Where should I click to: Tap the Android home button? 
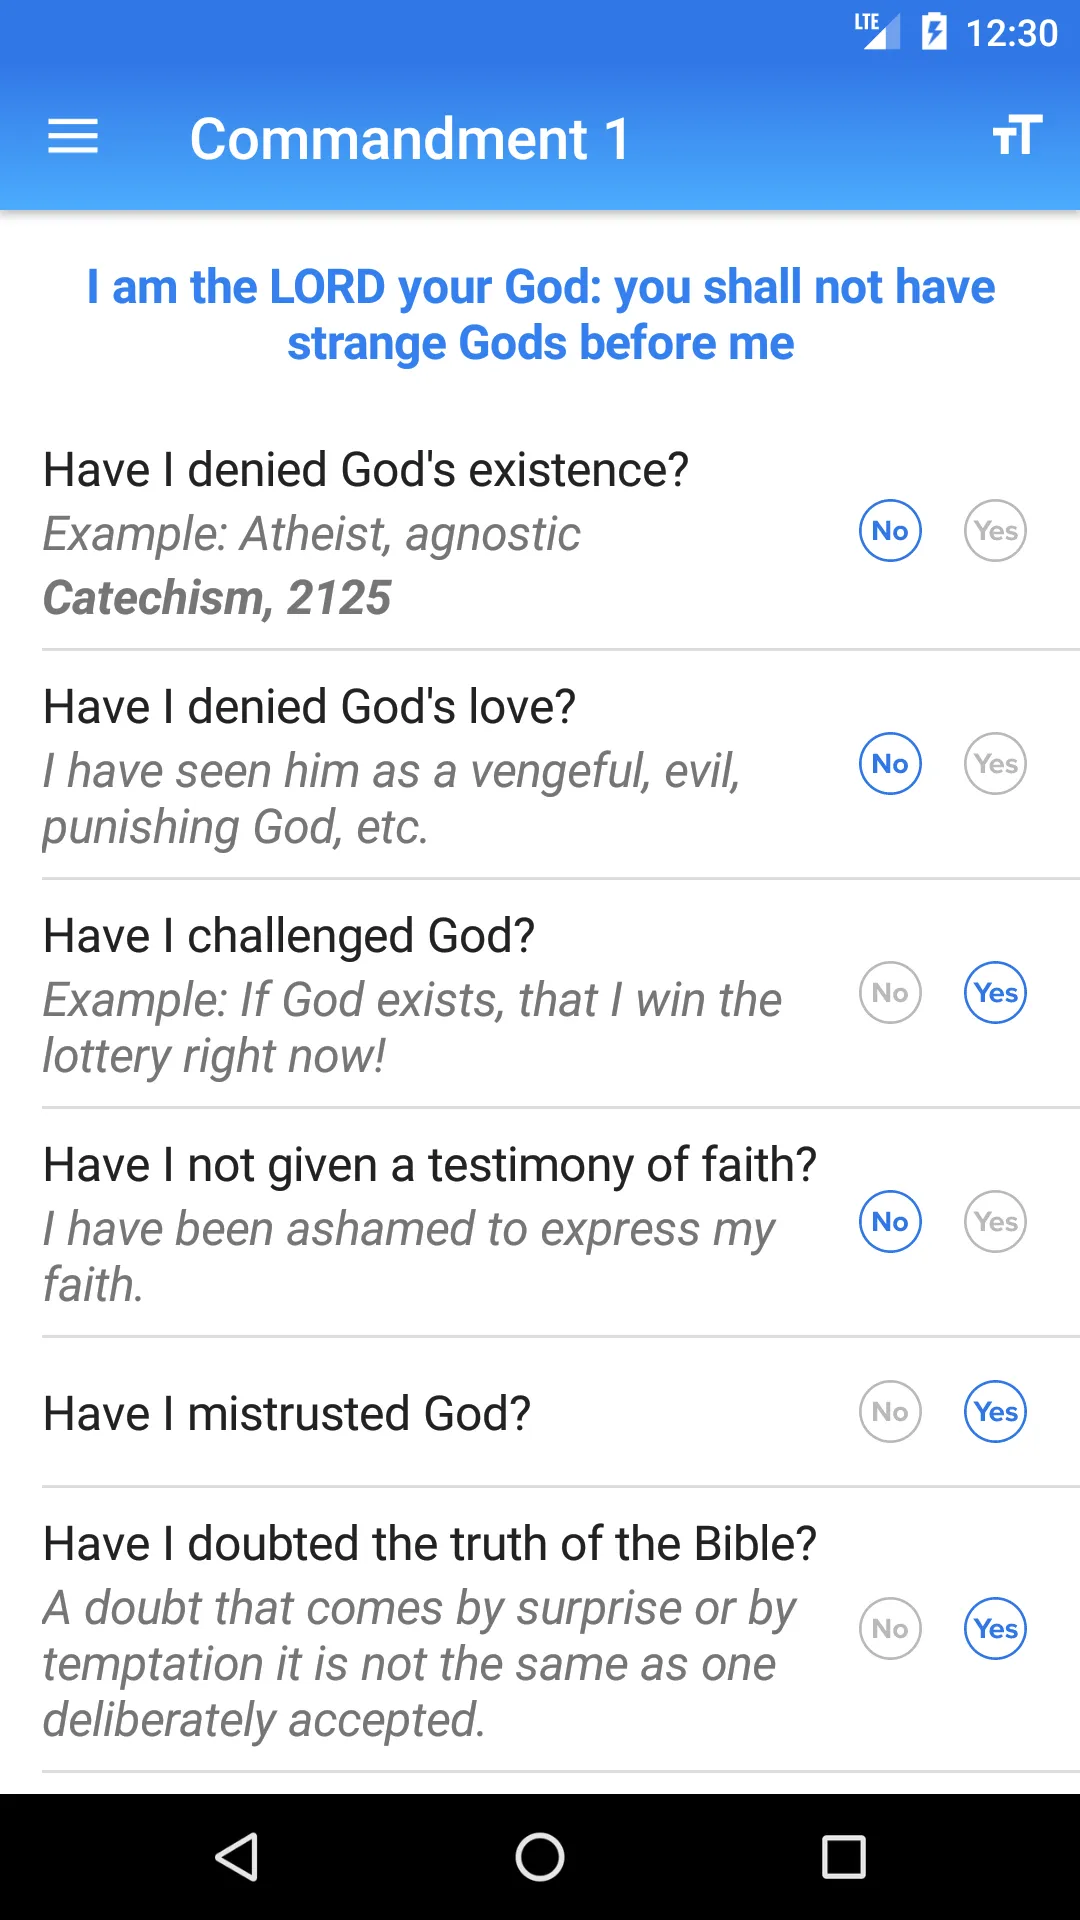coord(540,1857)
